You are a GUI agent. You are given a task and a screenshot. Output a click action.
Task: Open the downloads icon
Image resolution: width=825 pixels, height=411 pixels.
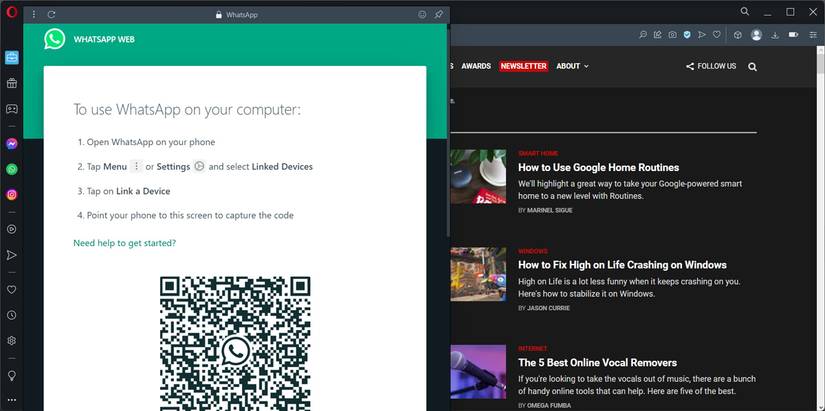(774, 35)
